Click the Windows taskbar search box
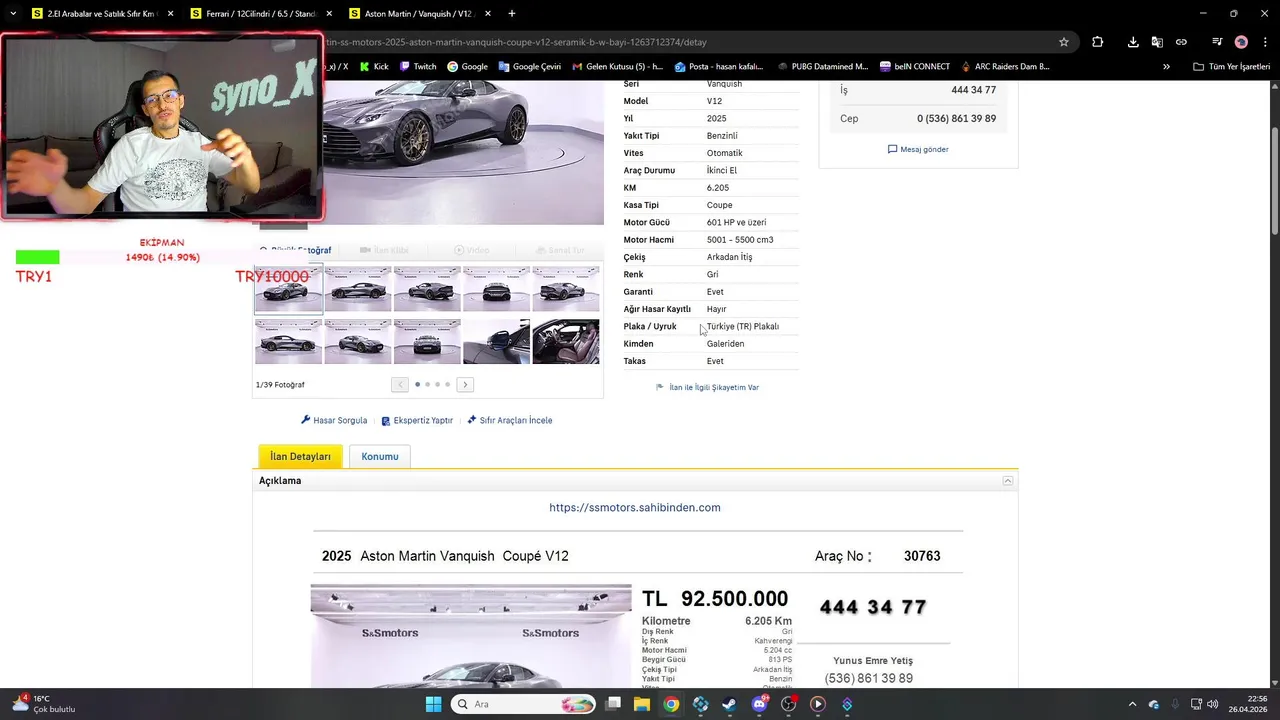Screen dimensions: 1280x720 pos(524,704)
